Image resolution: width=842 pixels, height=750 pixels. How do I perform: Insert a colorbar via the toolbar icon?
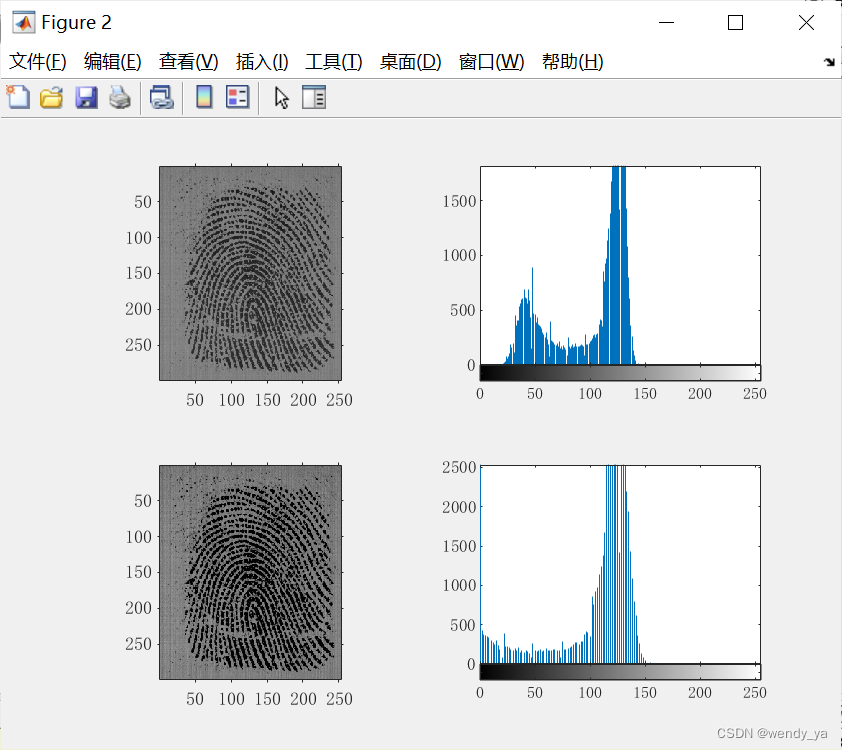coord(204,97)
